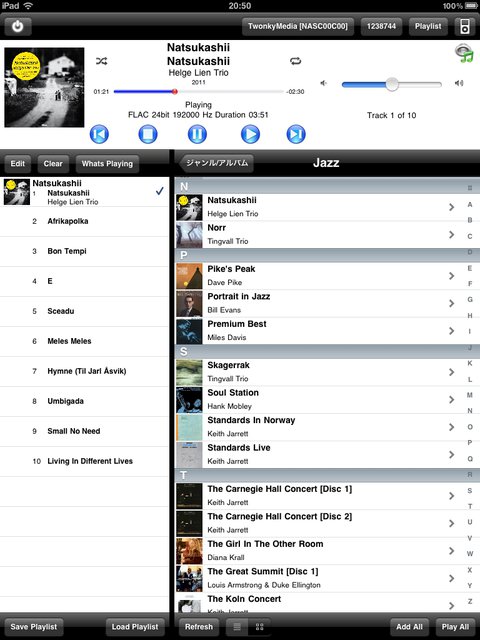Select track Meles Meles in playlist
The width and height of the screenshot is (480, 640).
84,341
